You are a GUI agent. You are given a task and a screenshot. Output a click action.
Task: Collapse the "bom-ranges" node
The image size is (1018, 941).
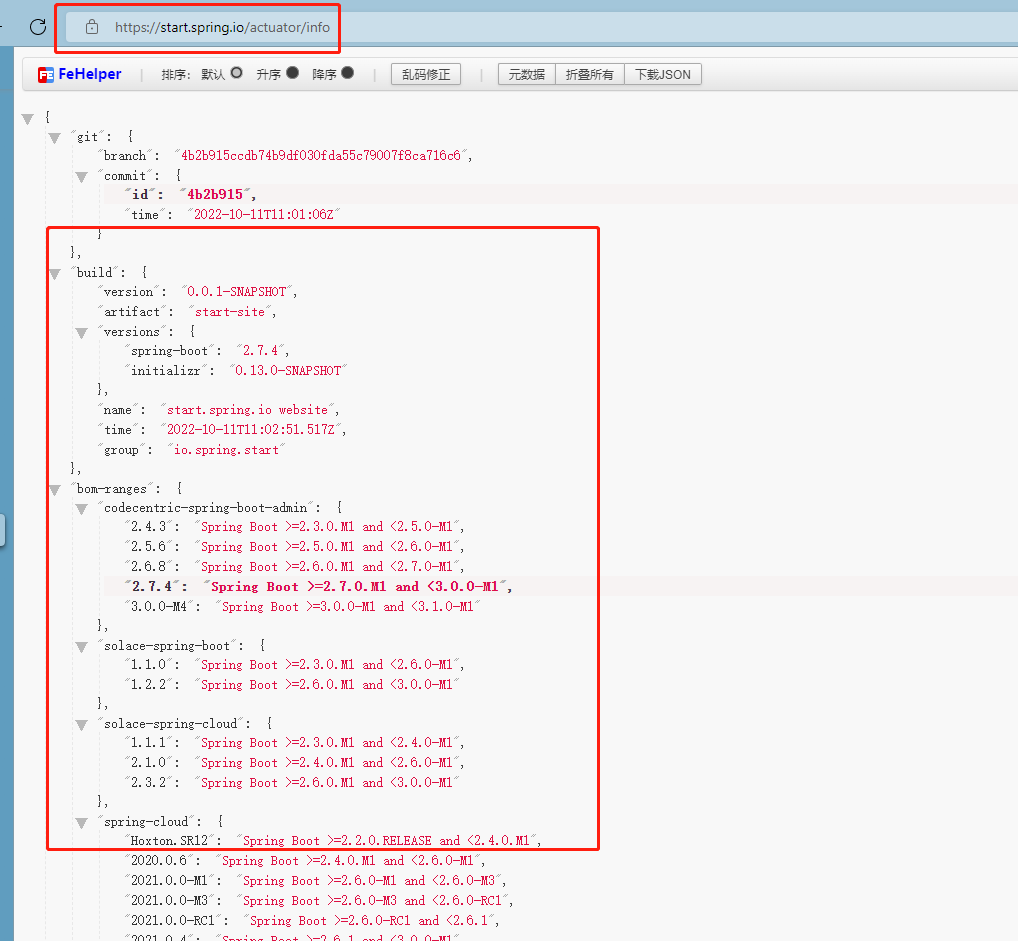click(55, 490)
